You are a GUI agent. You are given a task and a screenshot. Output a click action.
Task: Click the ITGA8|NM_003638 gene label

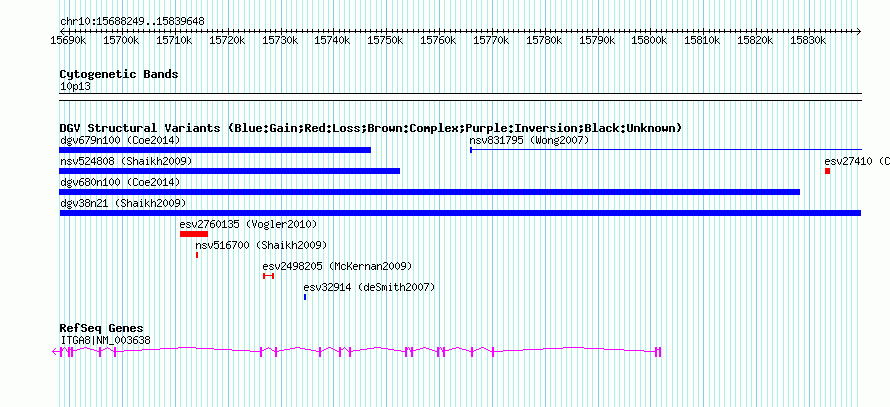pos(105,341)
